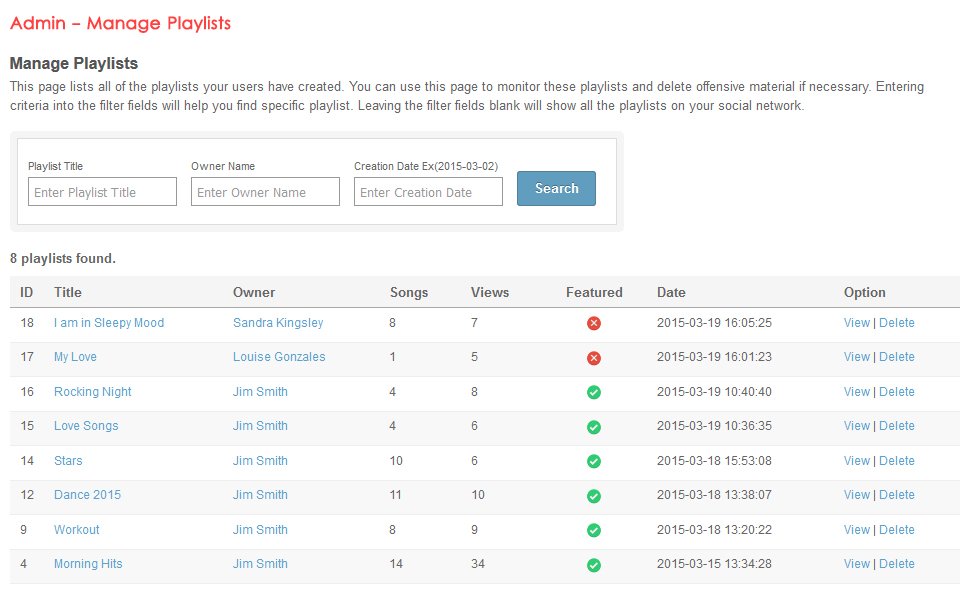
Task: Toggle green featured check for Morning Hits
Action: click(594, 565)
